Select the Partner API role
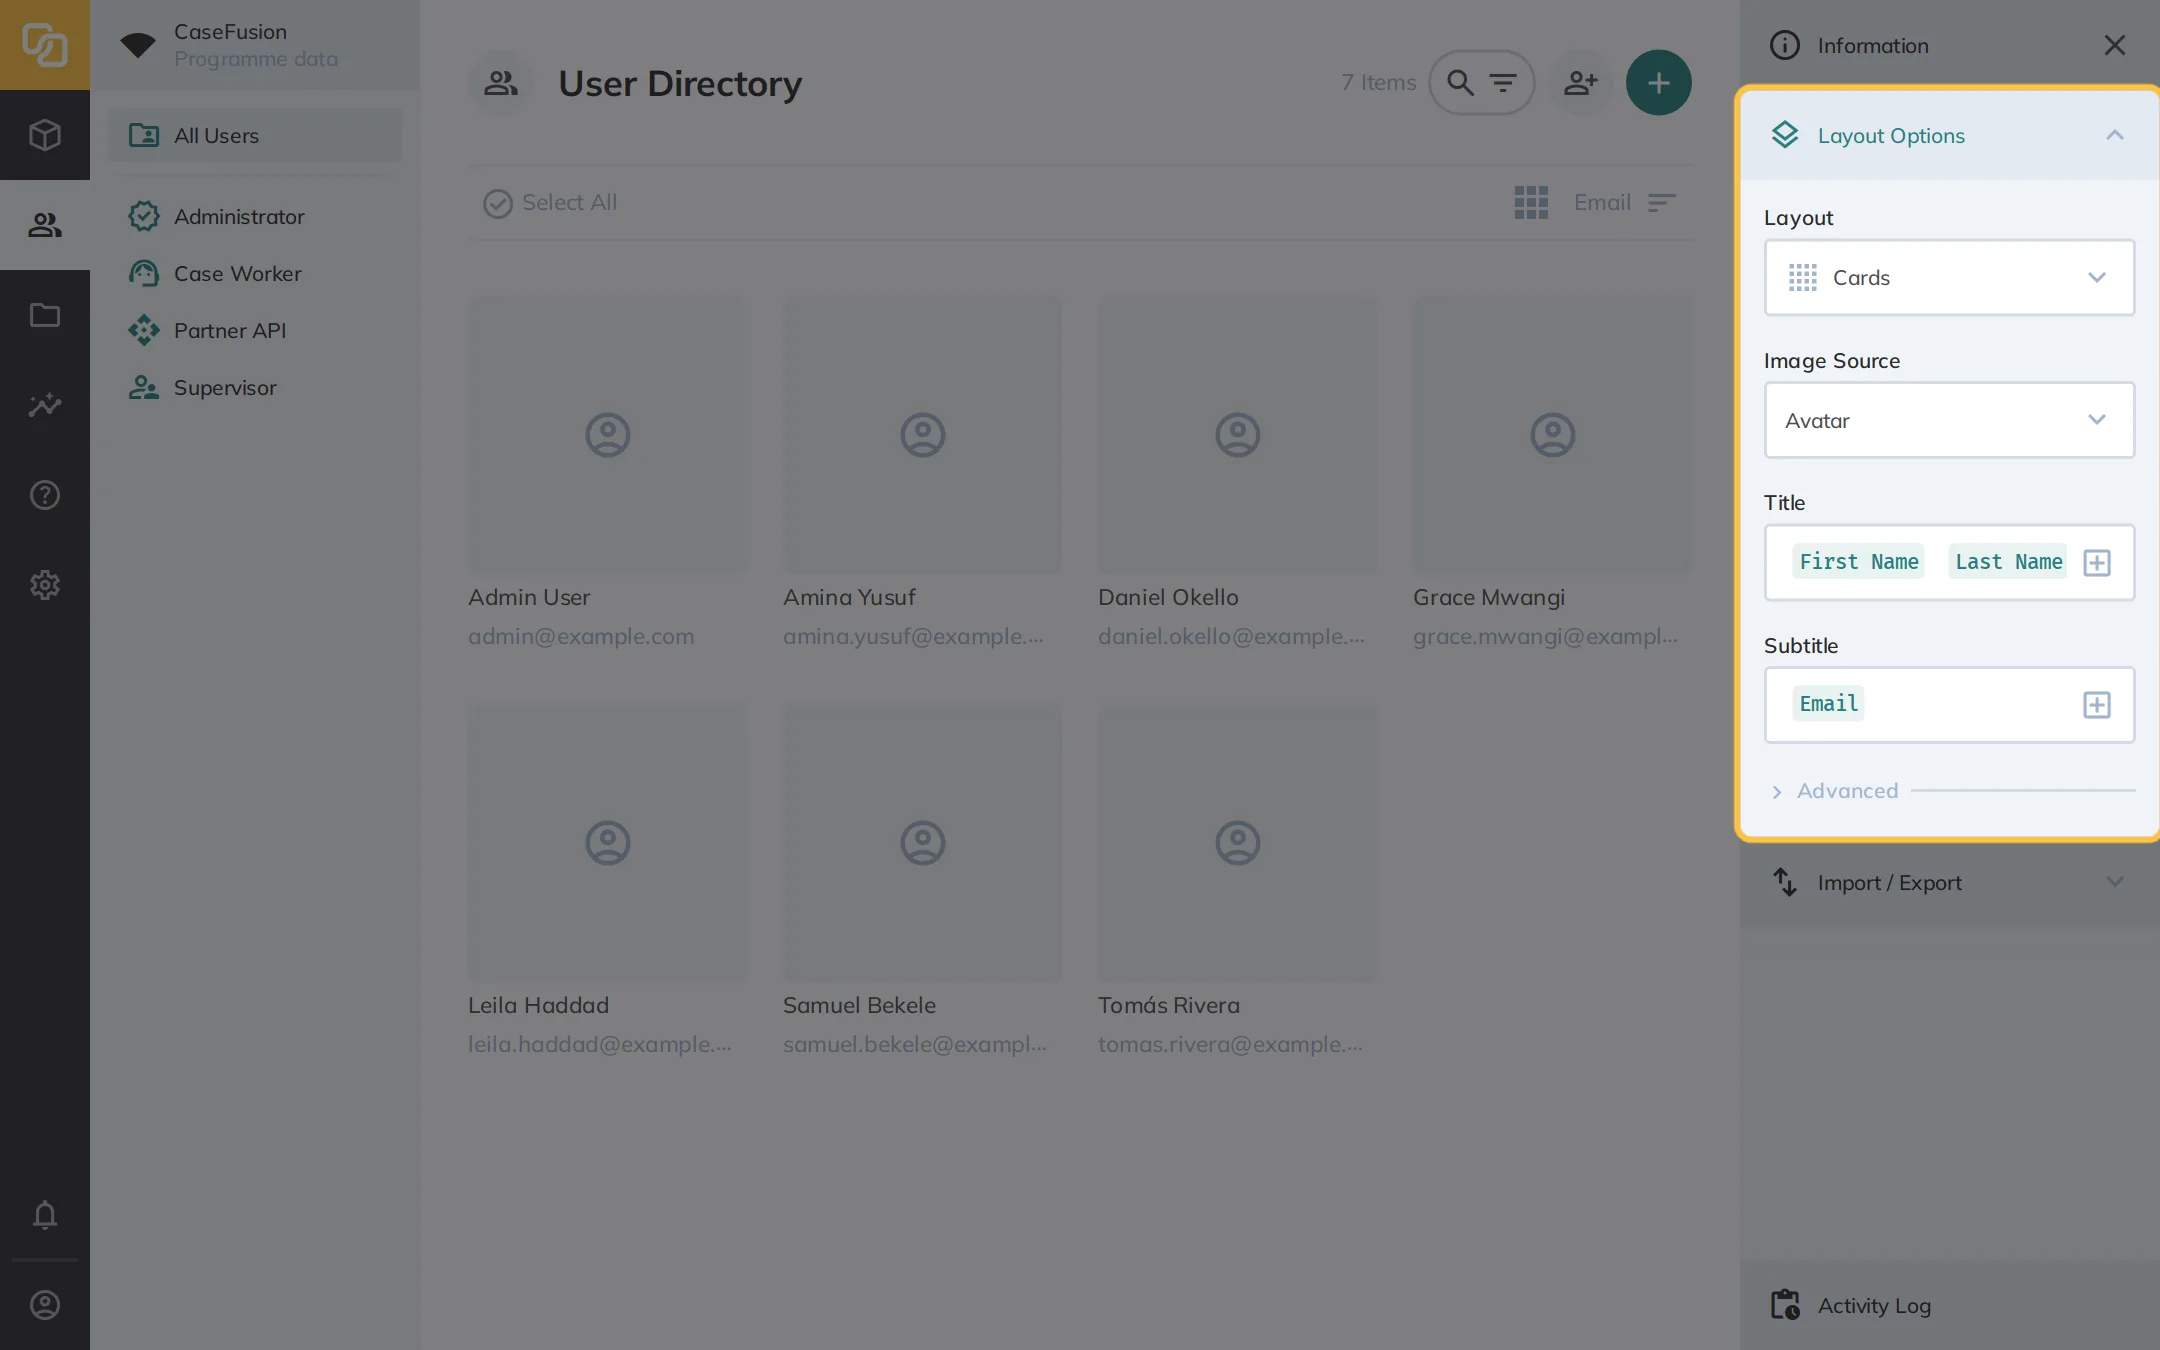 [255, 330]
